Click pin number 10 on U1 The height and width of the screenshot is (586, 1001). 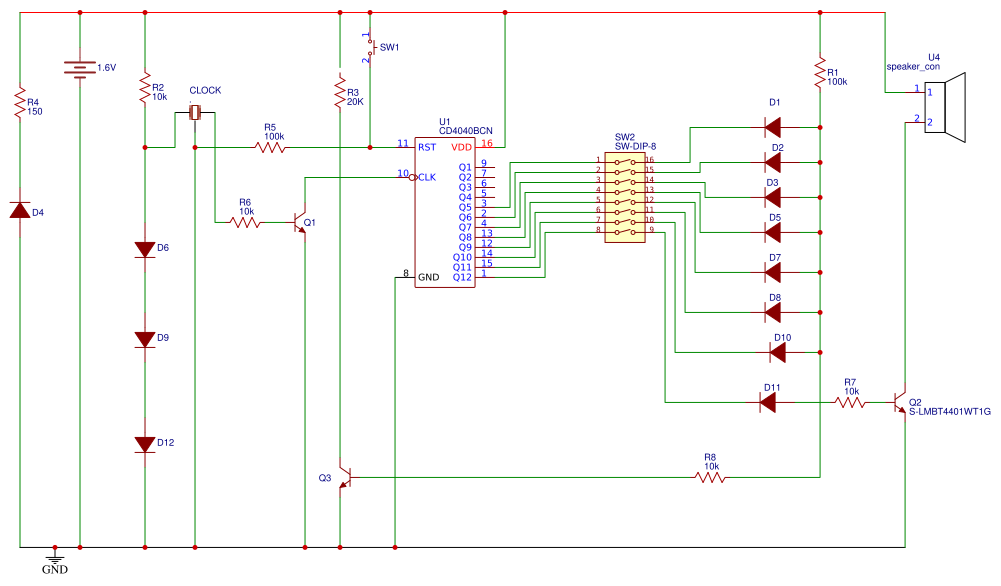(x=403, y=173)
